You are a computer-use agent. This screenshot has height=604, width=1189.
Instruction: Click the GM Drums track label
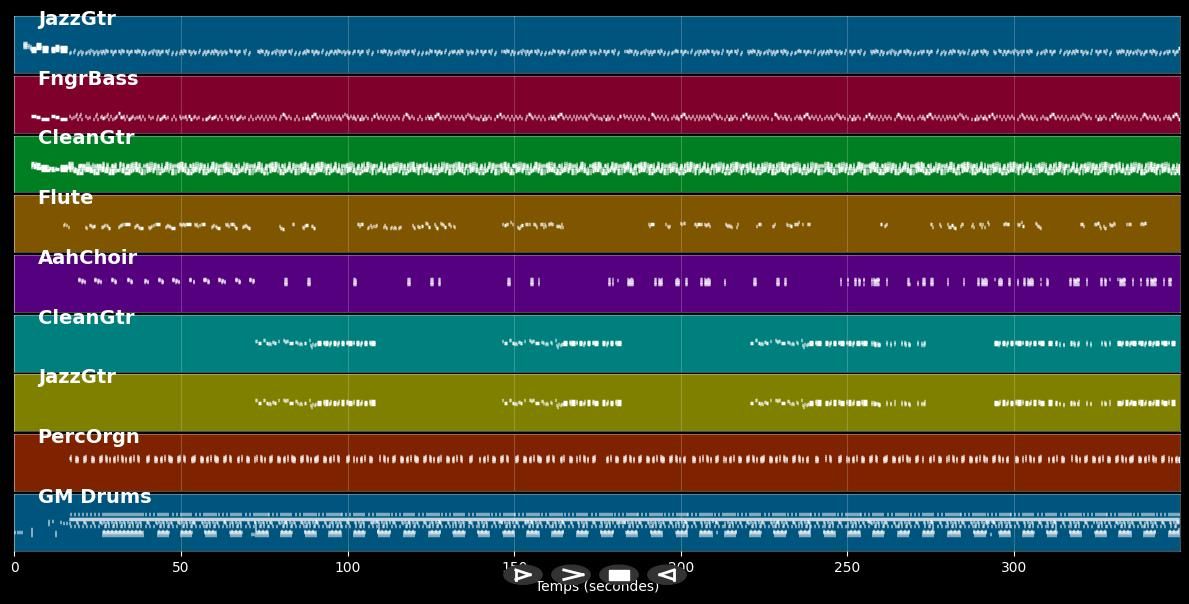tap(95, 497)
